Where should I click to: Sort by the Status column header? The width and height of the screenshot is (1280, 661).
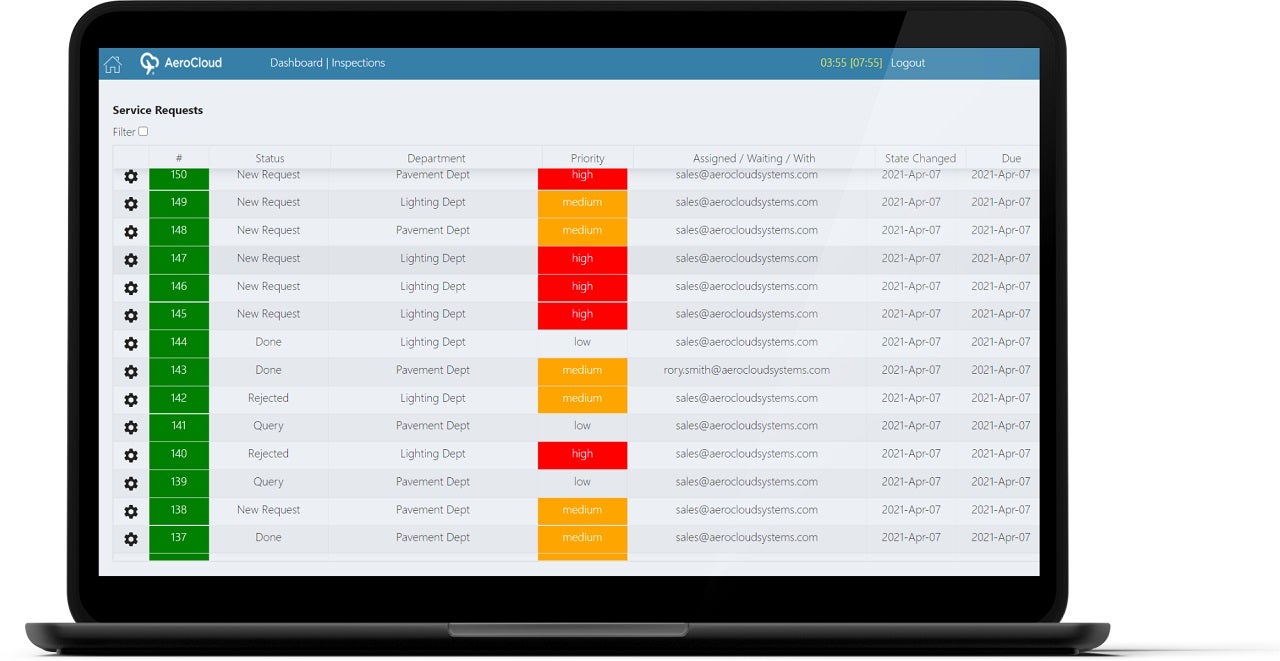point(269,158)
